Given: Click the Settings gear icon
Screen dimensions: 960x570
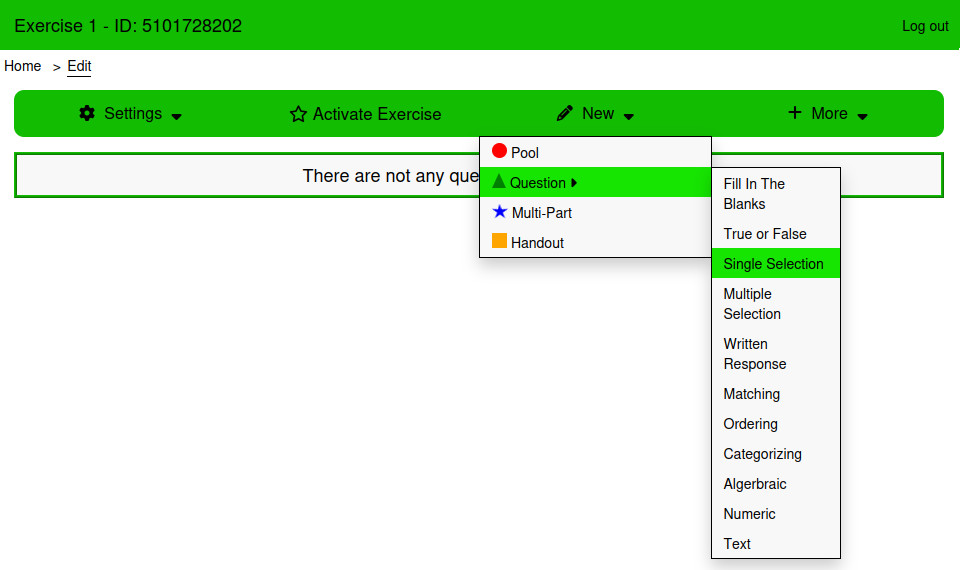Looking at the screenshot, I should [87, 114].
